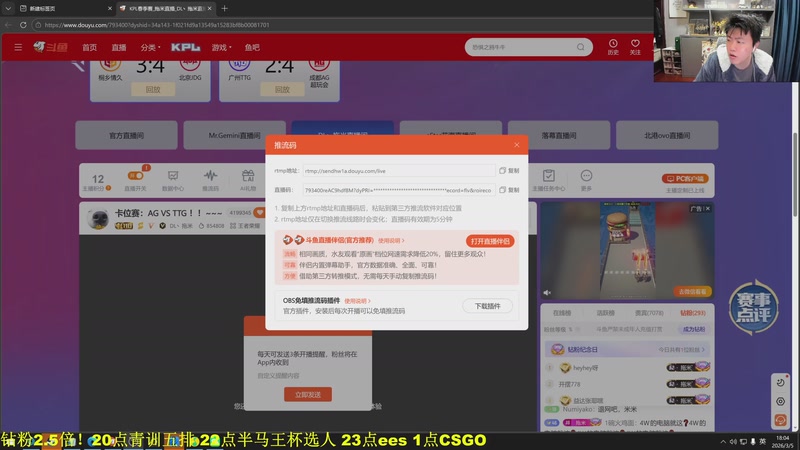Switch to the 官方直播间 tab
The image size is (800, 450).
[x=127, y=135]
